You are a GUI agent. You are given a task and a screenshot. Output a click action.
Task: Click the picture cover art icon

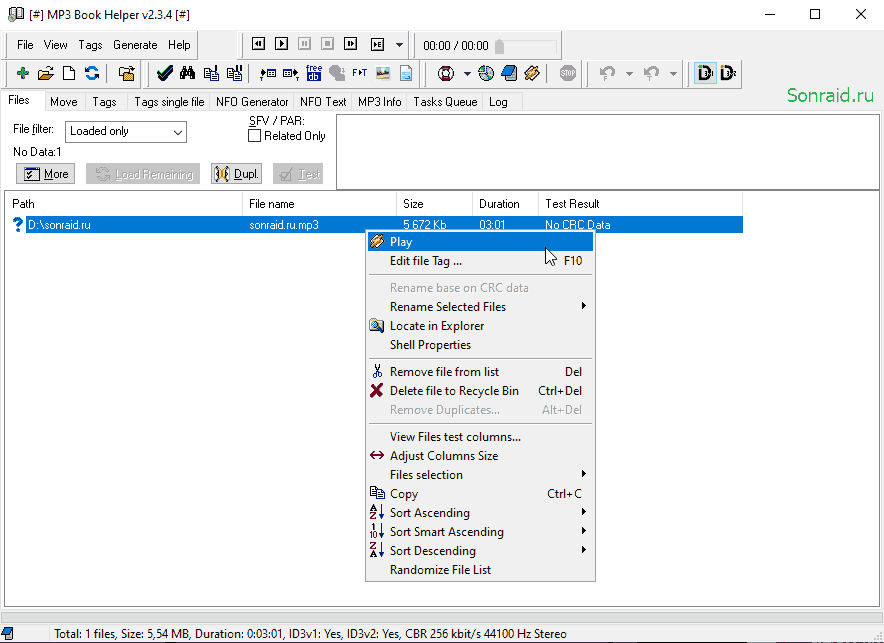pos(383,73)
